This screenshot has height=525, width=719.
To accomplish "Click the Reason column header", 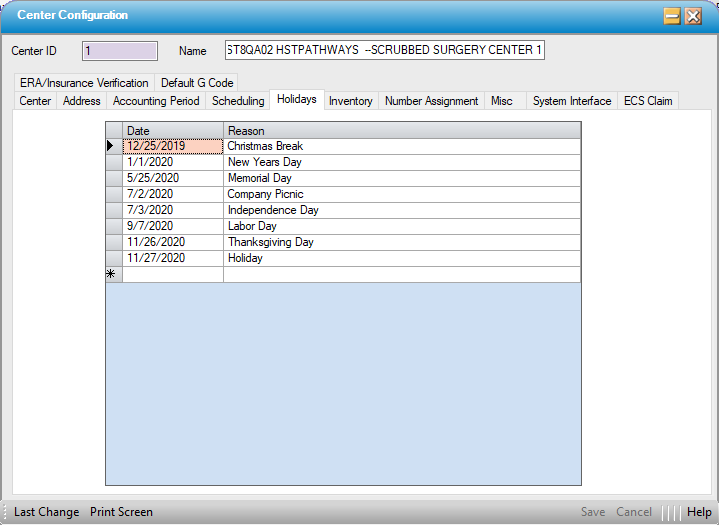I will [x=401, y=130].
